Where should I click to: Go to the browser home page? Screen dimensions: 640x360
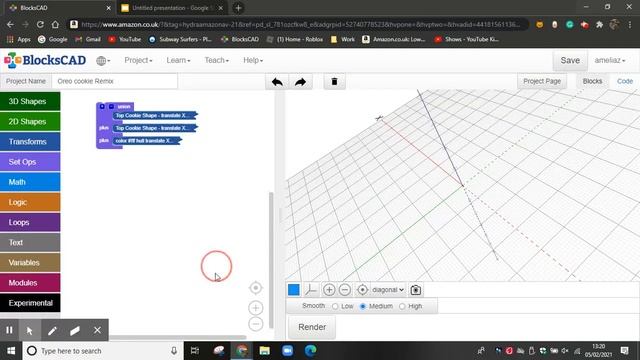tap(55, 24)
